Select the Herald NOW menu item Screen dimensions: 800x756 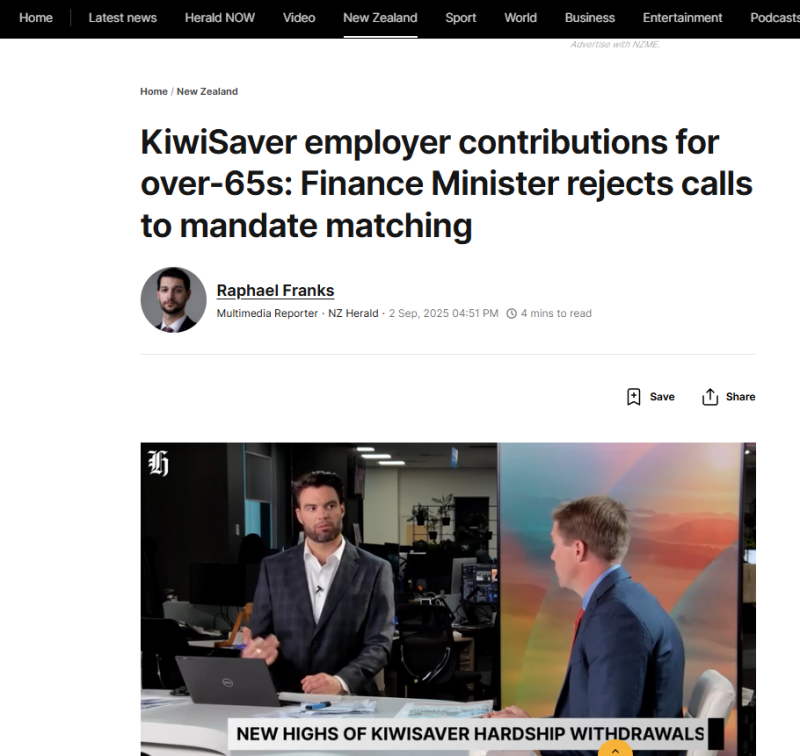(x=220, y=18)
